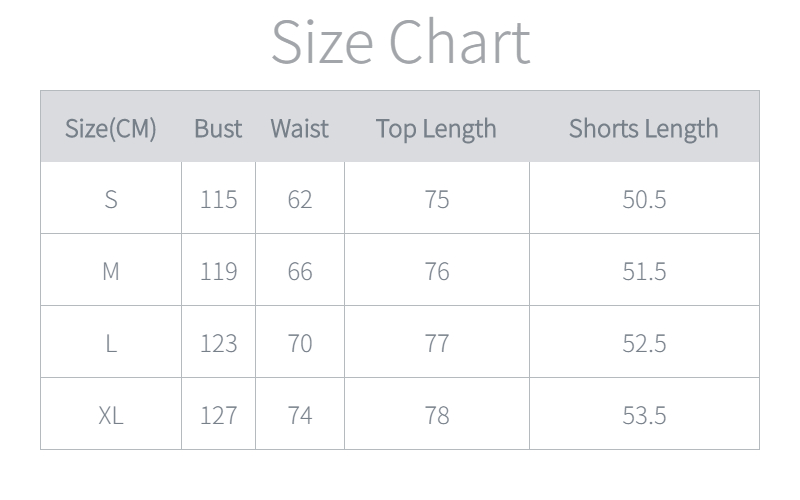Select the L size row label
Viewport: 800px width, 500px height.
click(111, 343)
